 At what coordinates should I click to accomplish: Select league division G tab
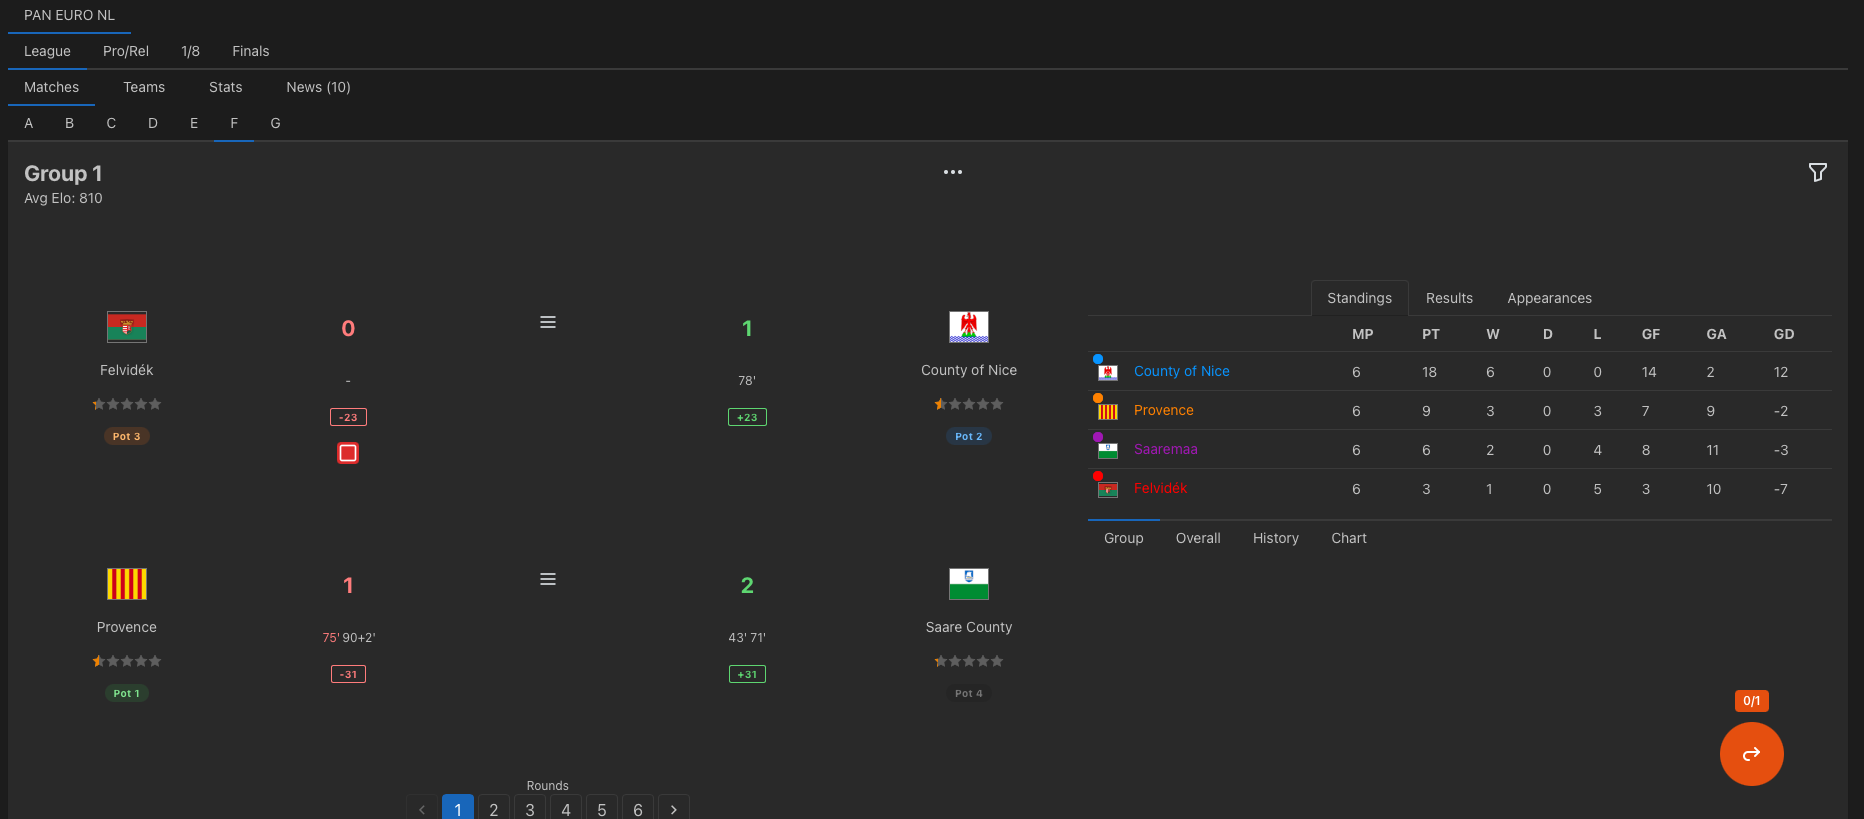276,123
